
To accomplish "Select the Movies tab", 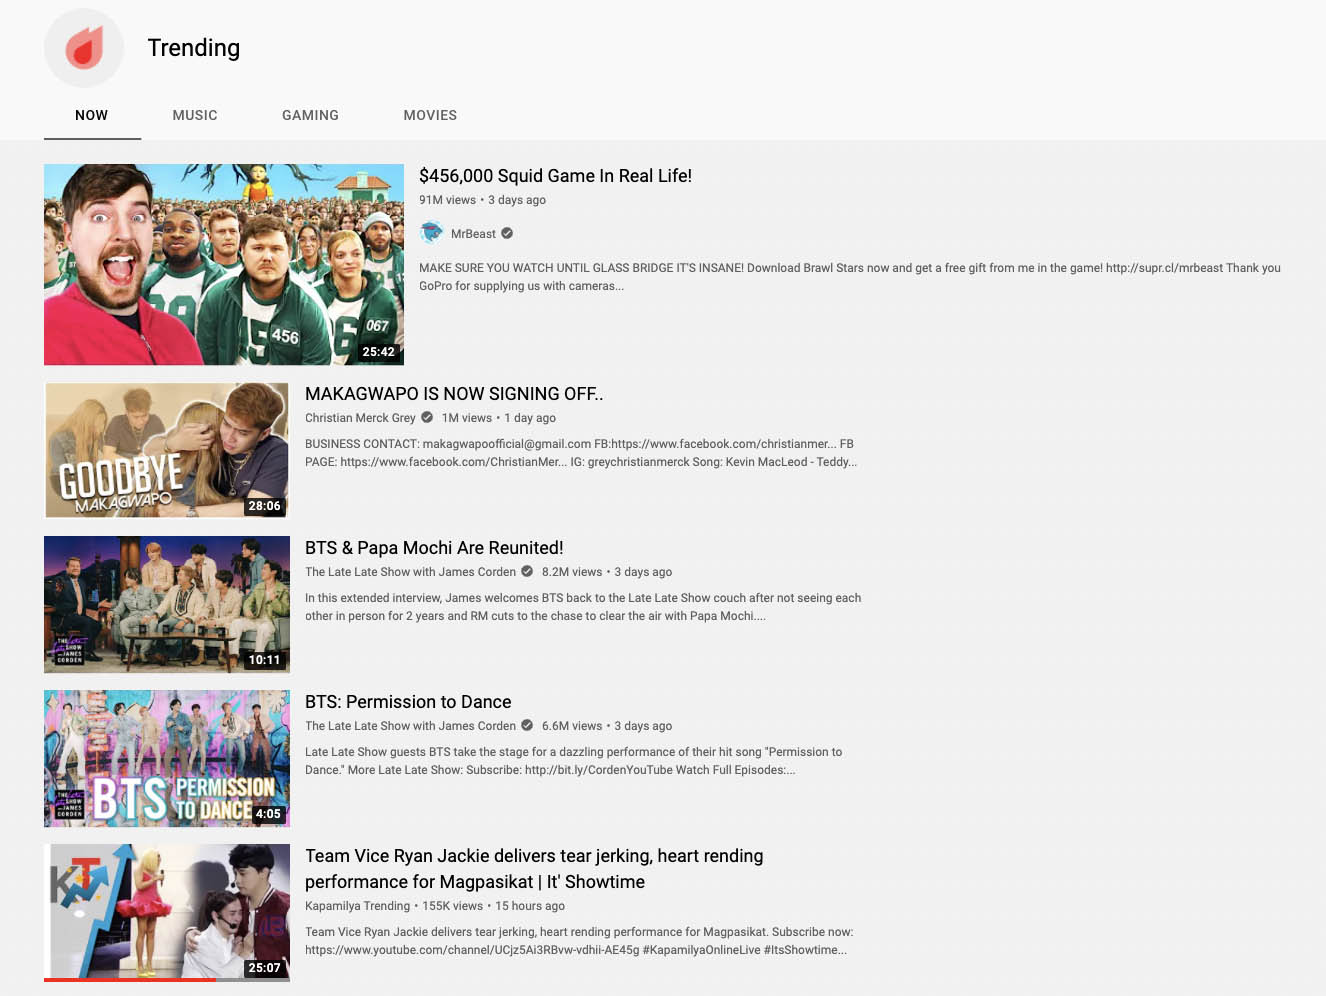I will pyautogui.click(x=430, y=115).
